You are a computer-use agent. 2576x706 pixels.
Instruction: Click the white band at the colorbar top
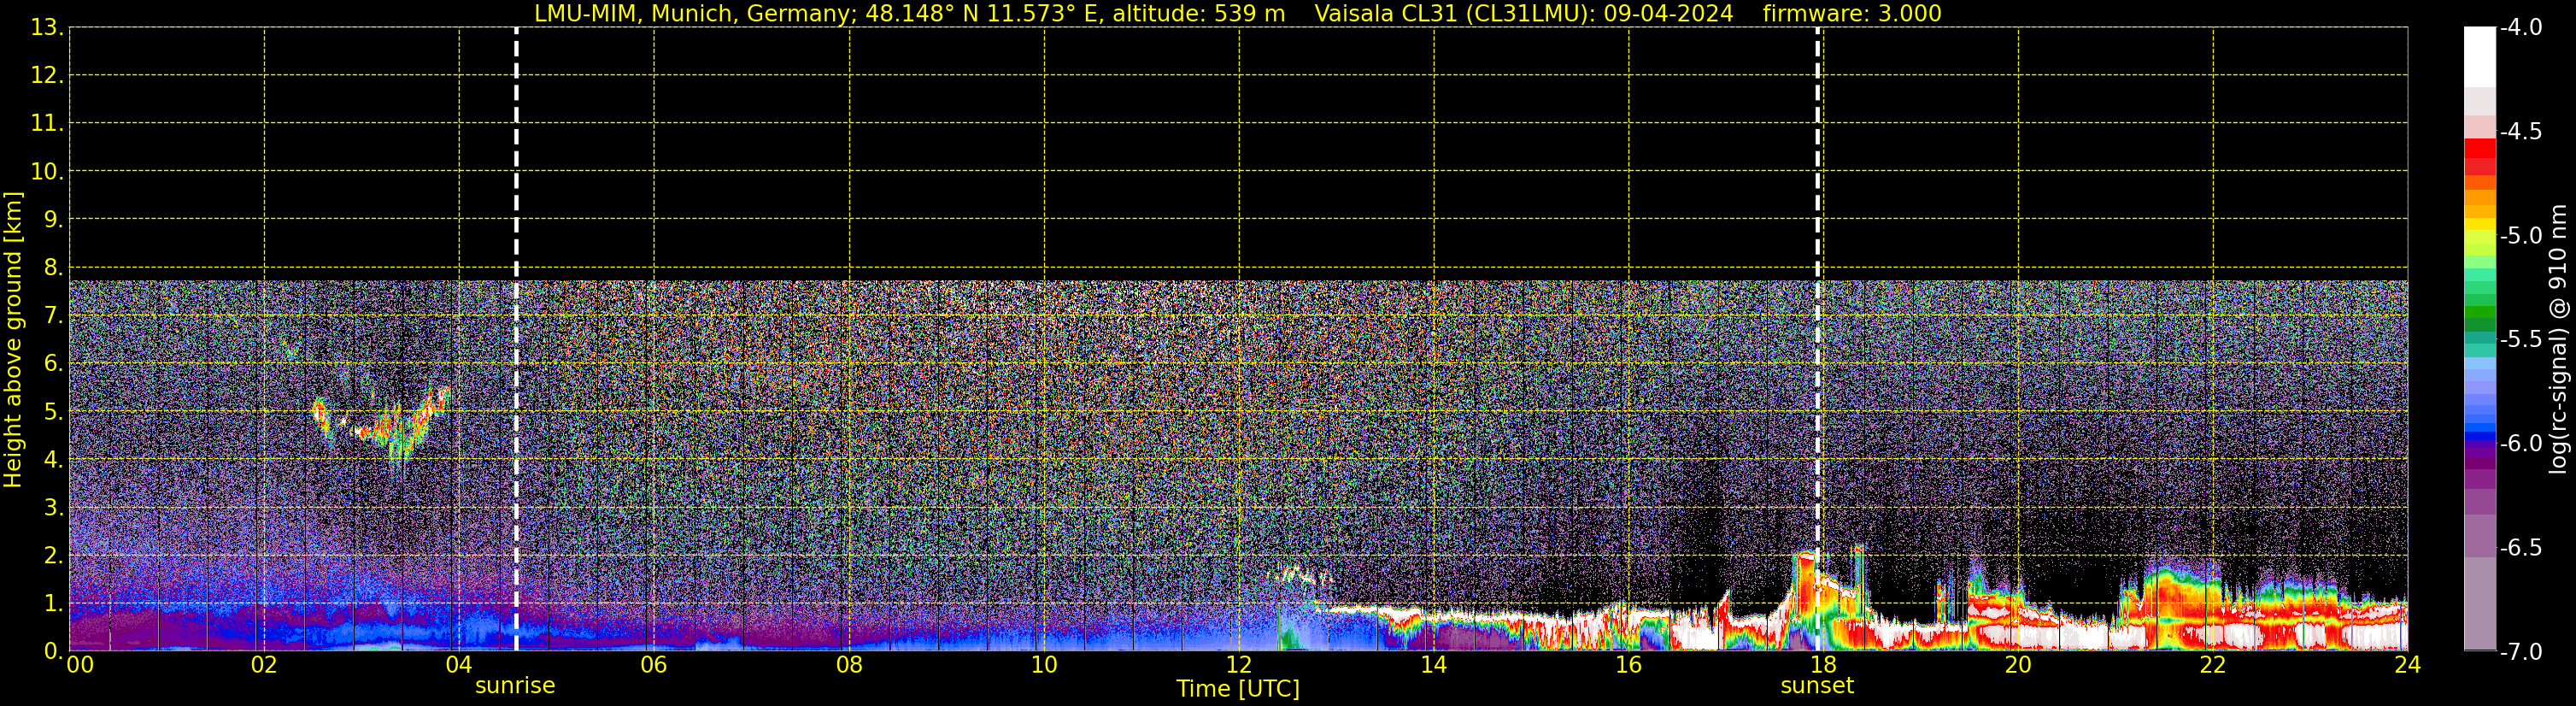(x=2479, y=57)
